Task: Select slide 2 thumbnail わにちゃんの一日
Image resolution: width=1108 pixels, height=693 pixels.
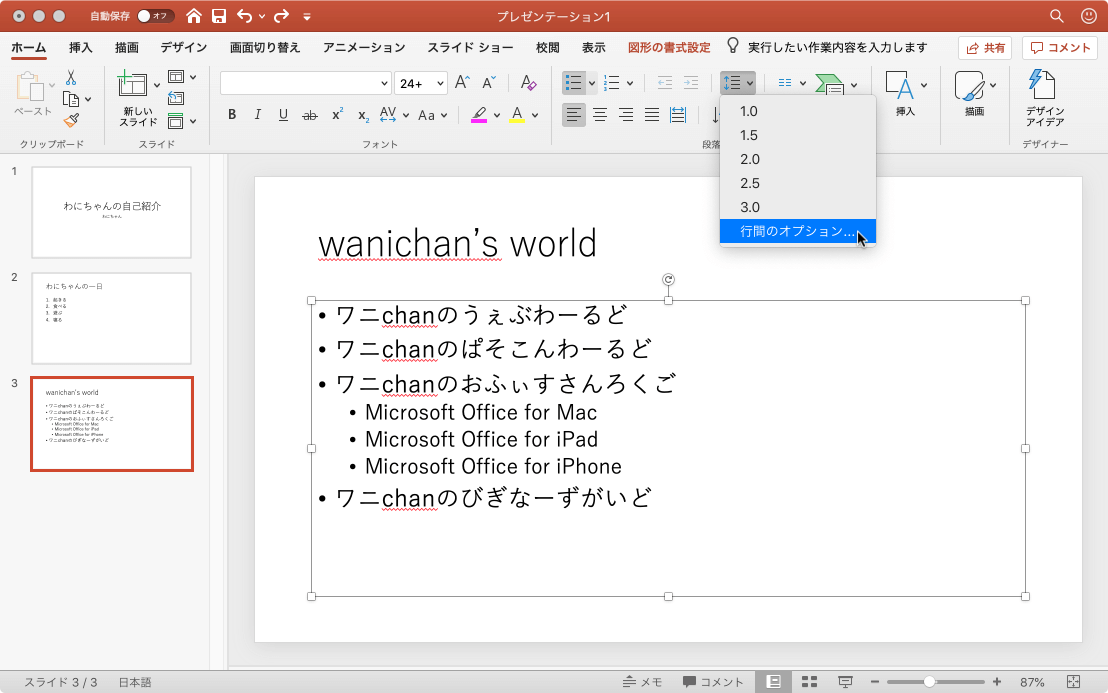Action: 111,318
